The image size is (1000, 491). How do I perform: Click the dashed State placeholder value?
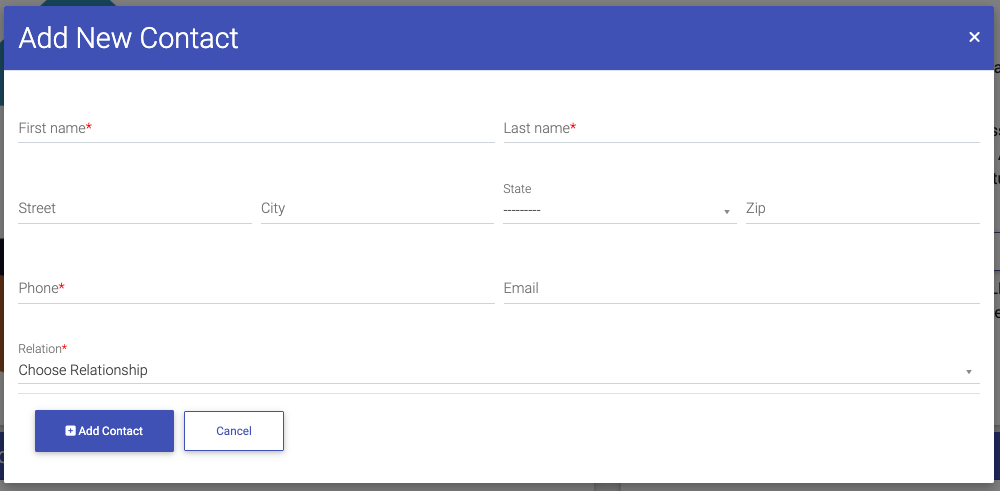pyautogui.click(x=522, y=210)
